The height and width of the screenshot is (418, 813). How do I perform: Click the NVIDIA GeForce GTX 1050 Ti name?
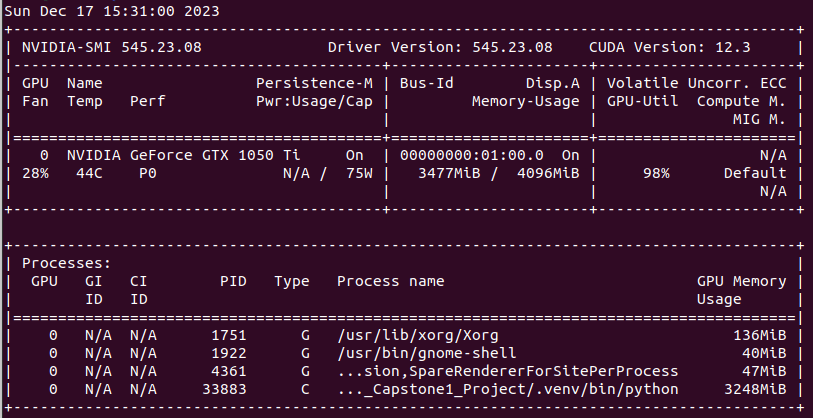(x=183, y=155)
